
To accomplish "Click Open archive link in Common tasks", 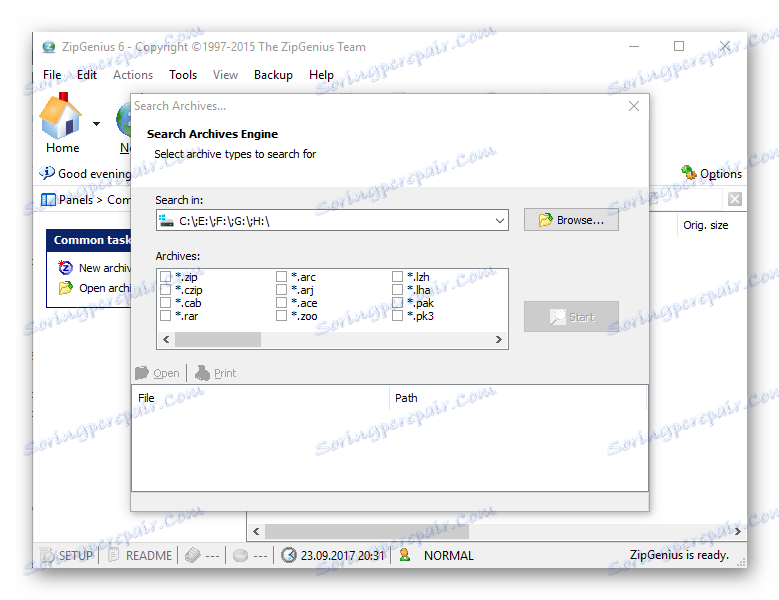I will click(105, 288).
